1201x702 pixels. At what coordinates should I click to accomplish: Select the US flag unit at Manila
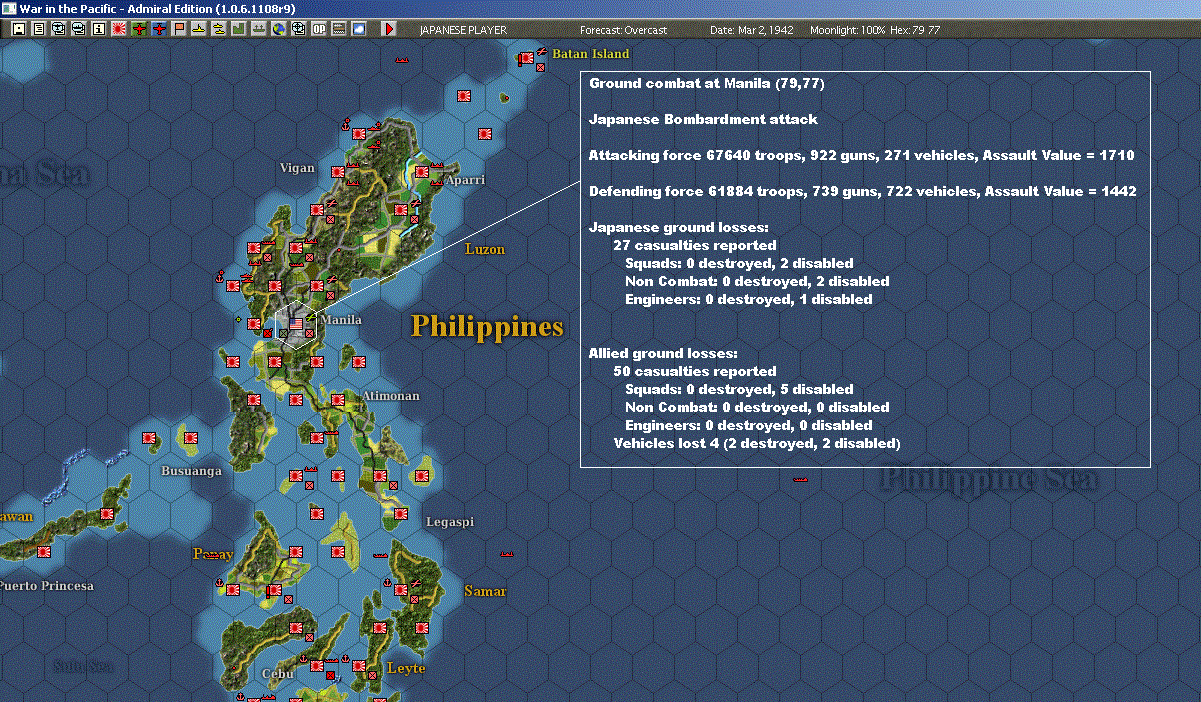[x=297, y=323]
